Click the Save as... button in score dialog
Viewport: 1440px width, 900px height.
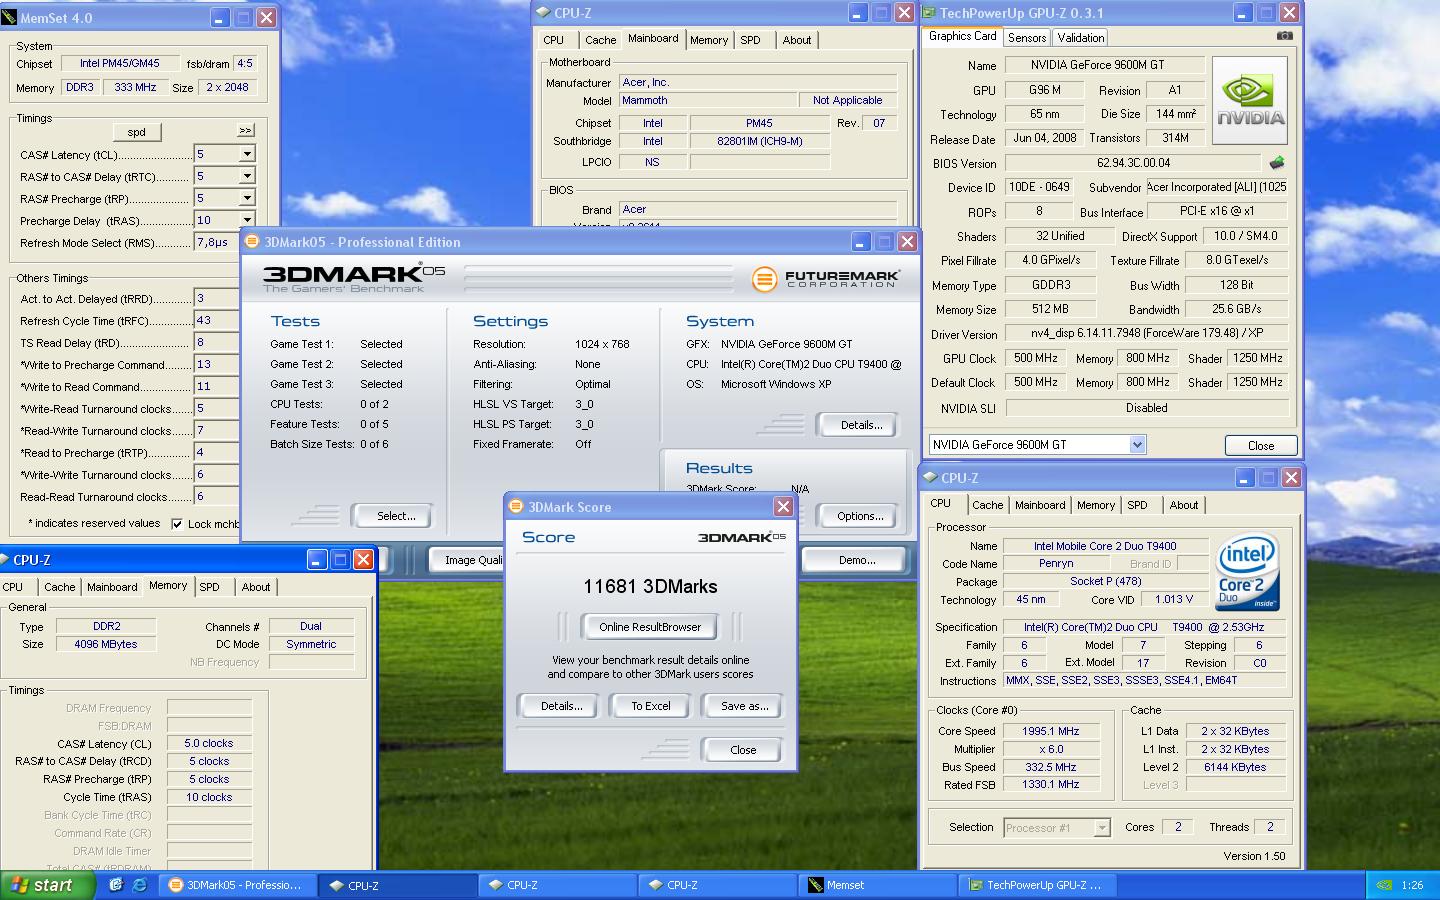(x=744, y=706)
